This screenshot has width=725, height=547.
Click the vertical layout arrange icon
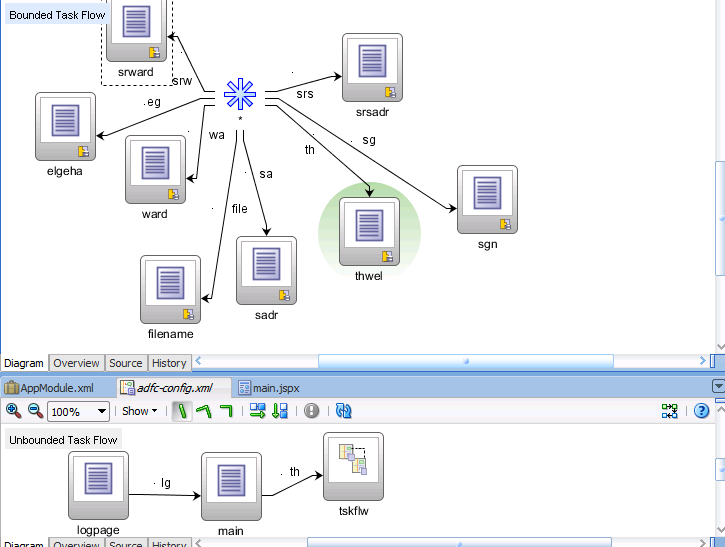280,411
